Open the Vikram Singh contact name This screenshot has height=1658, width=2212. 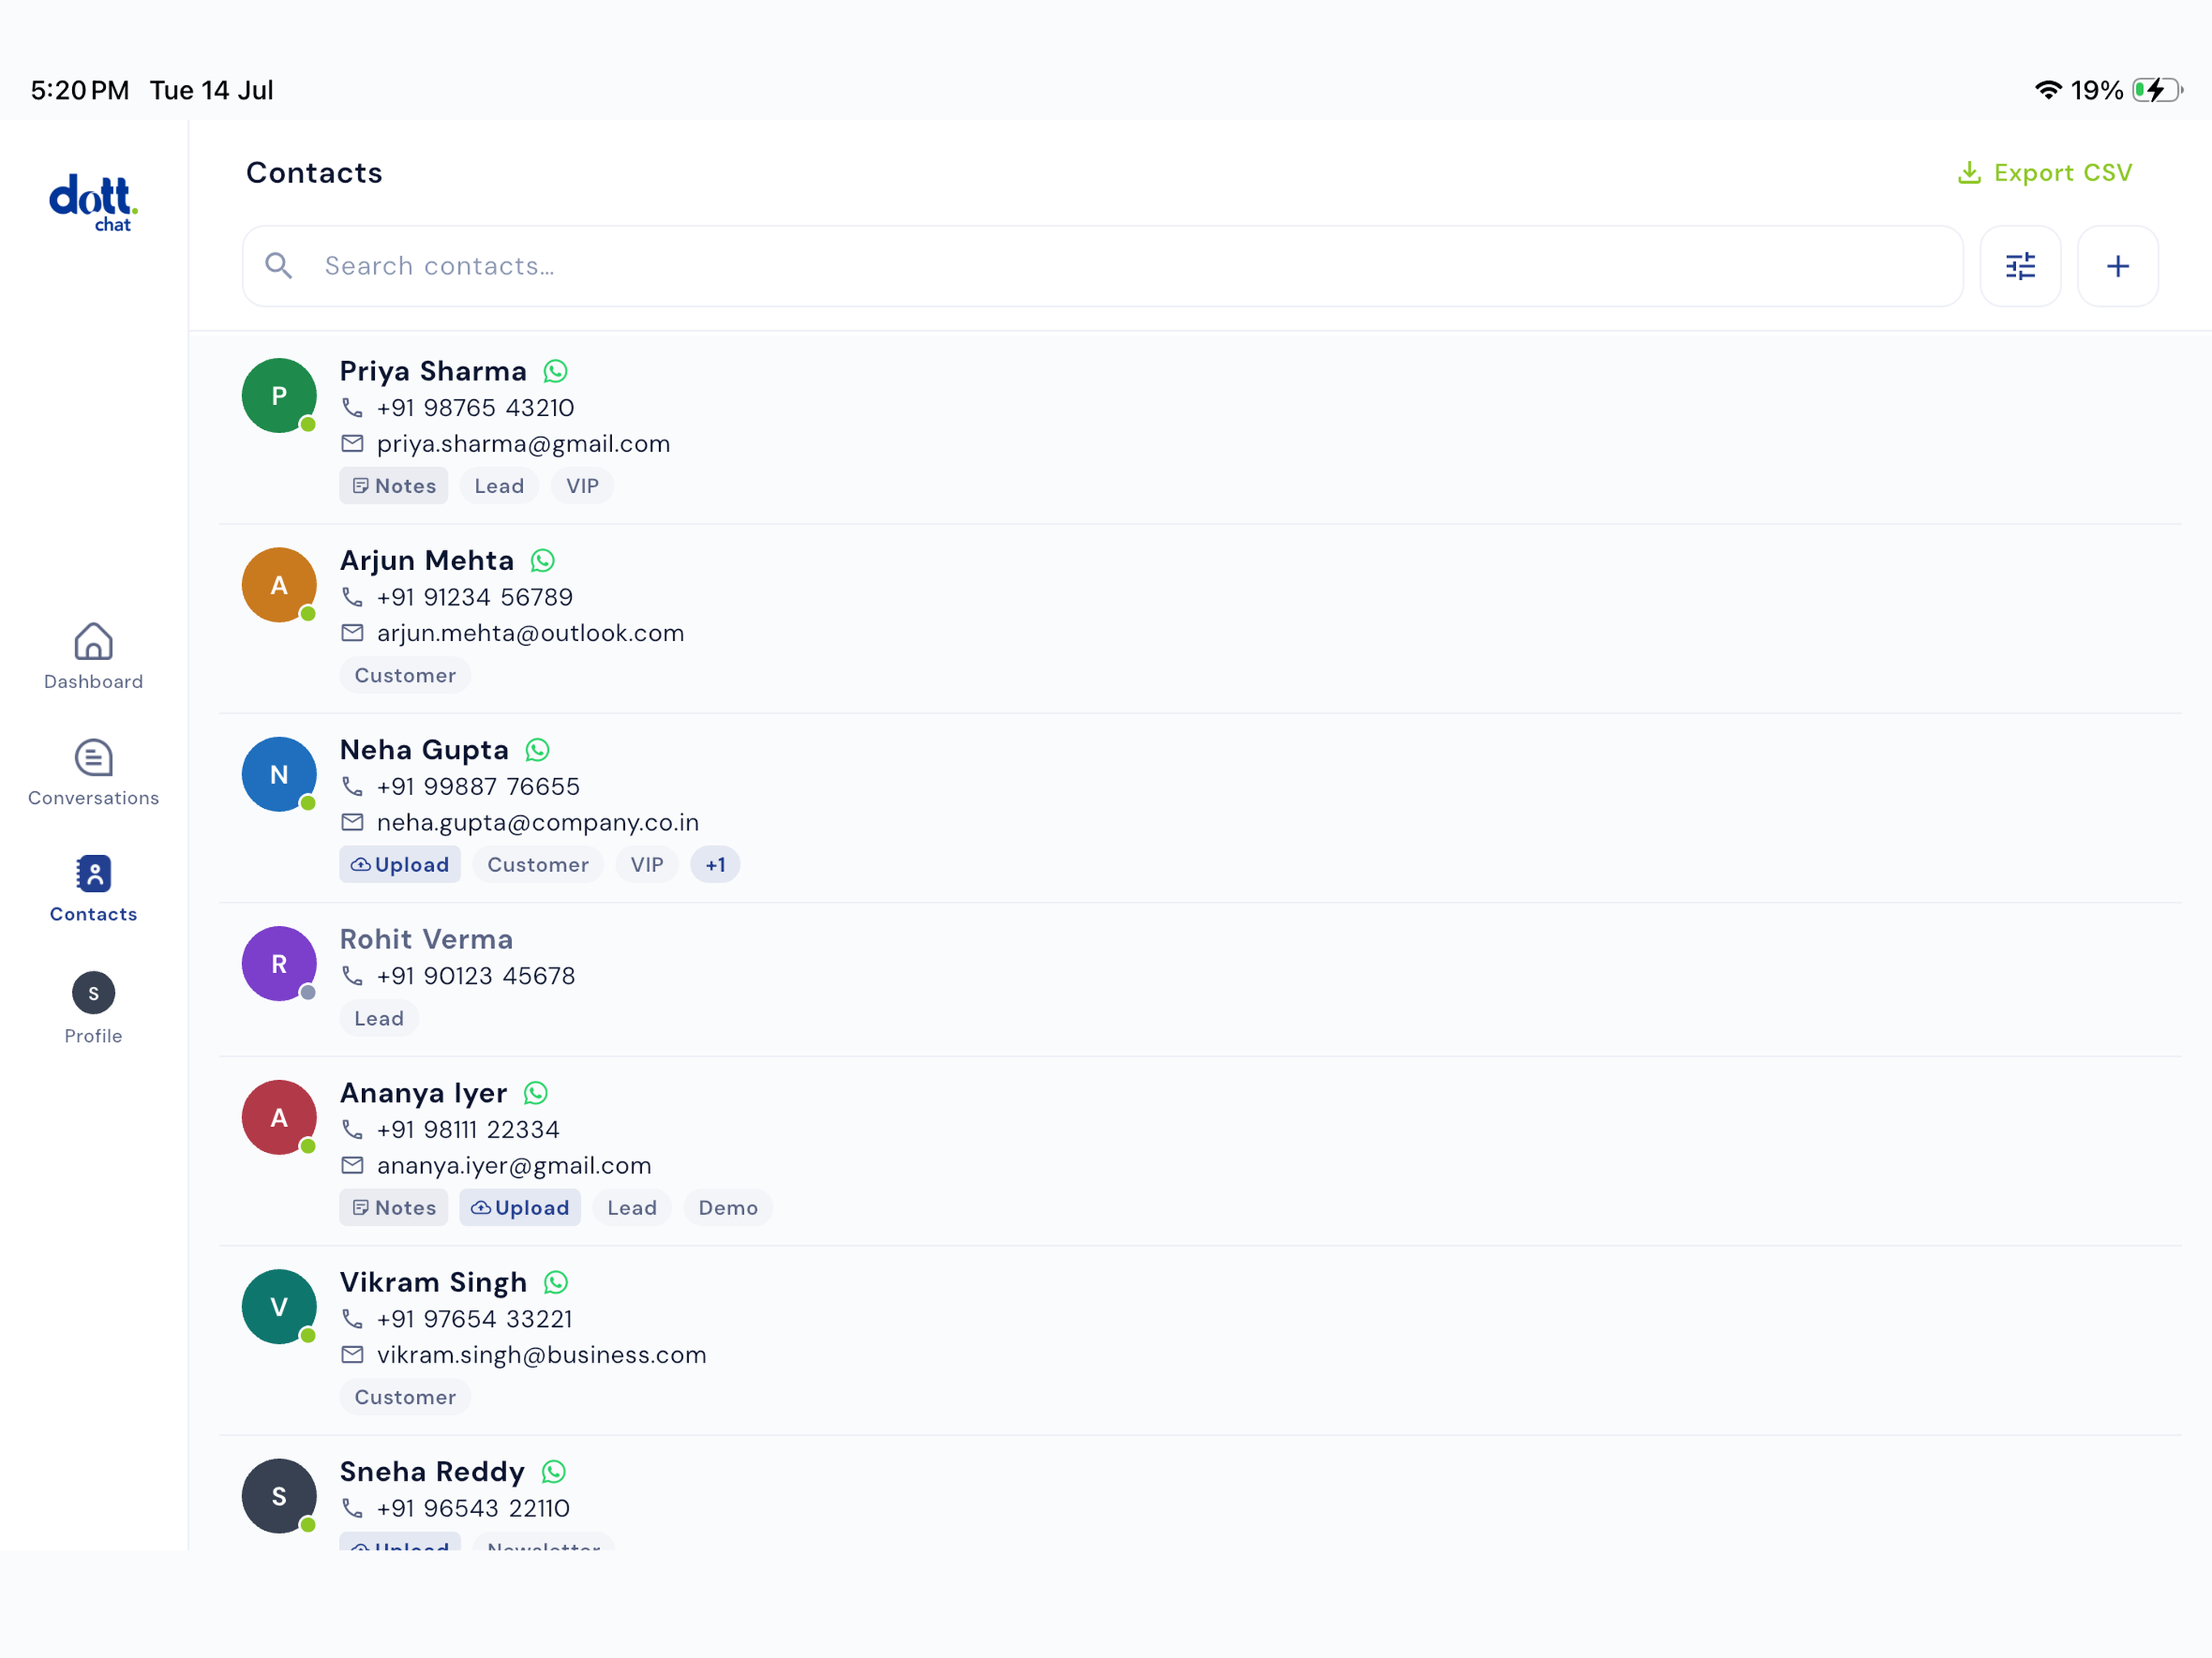coord(433,1282)
